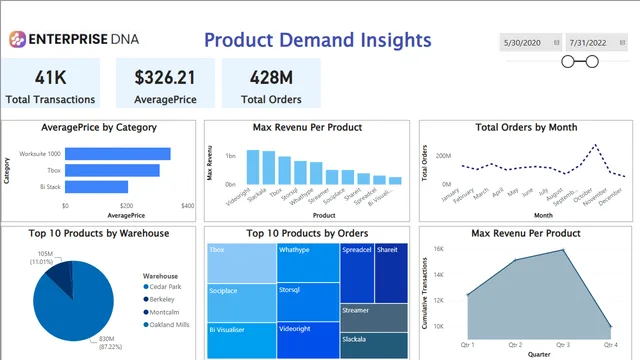Select the Storsql treemap tile
Screen dimensions: 640x360
(x=308, y=302)
